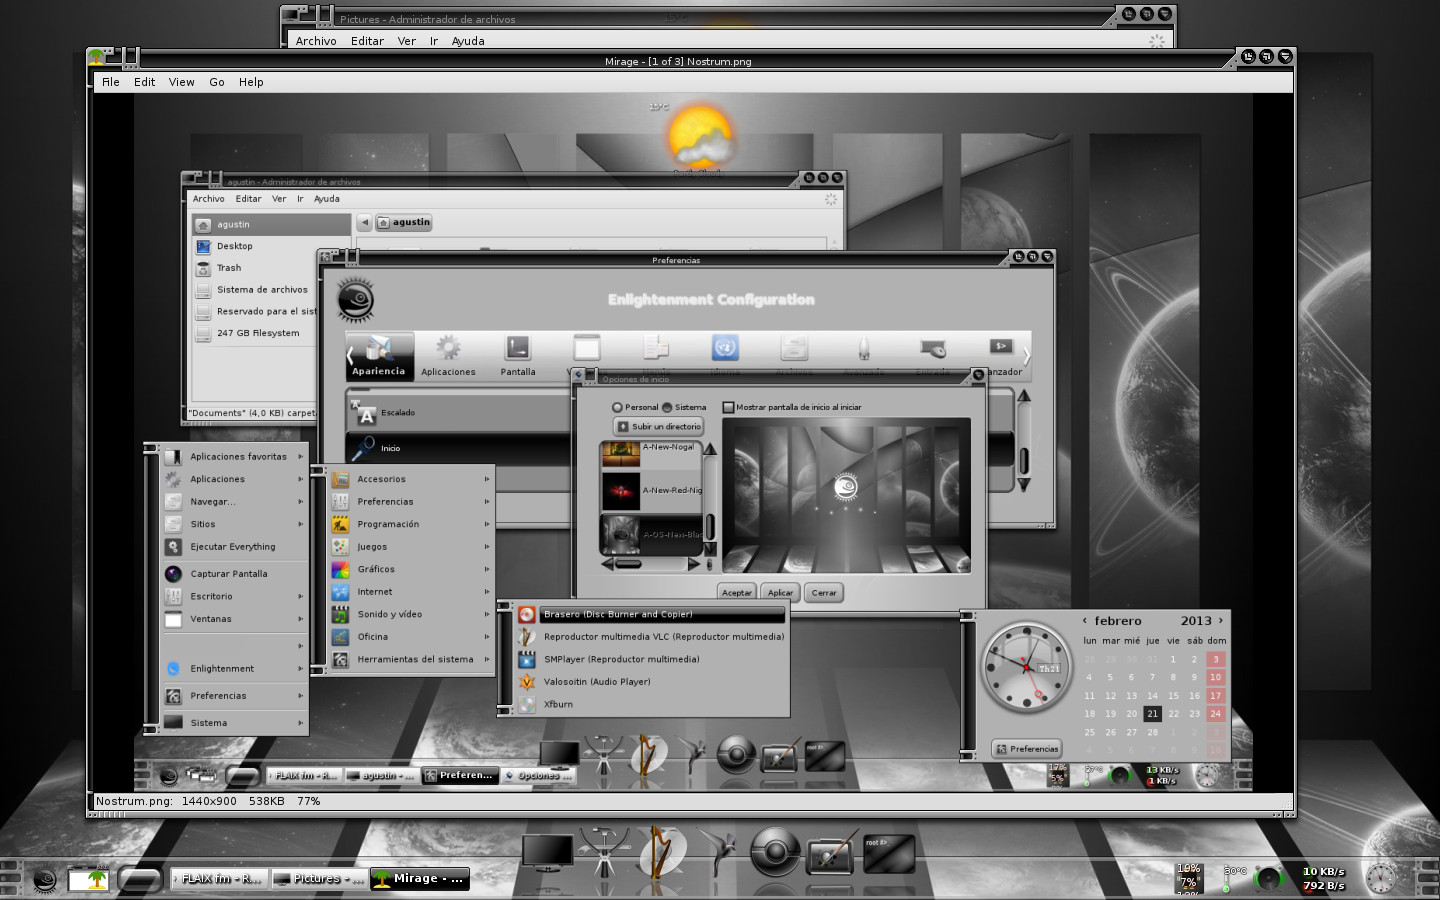
Task: Click the analog clock beside the febrero calendar
Action: point(1025,667)
